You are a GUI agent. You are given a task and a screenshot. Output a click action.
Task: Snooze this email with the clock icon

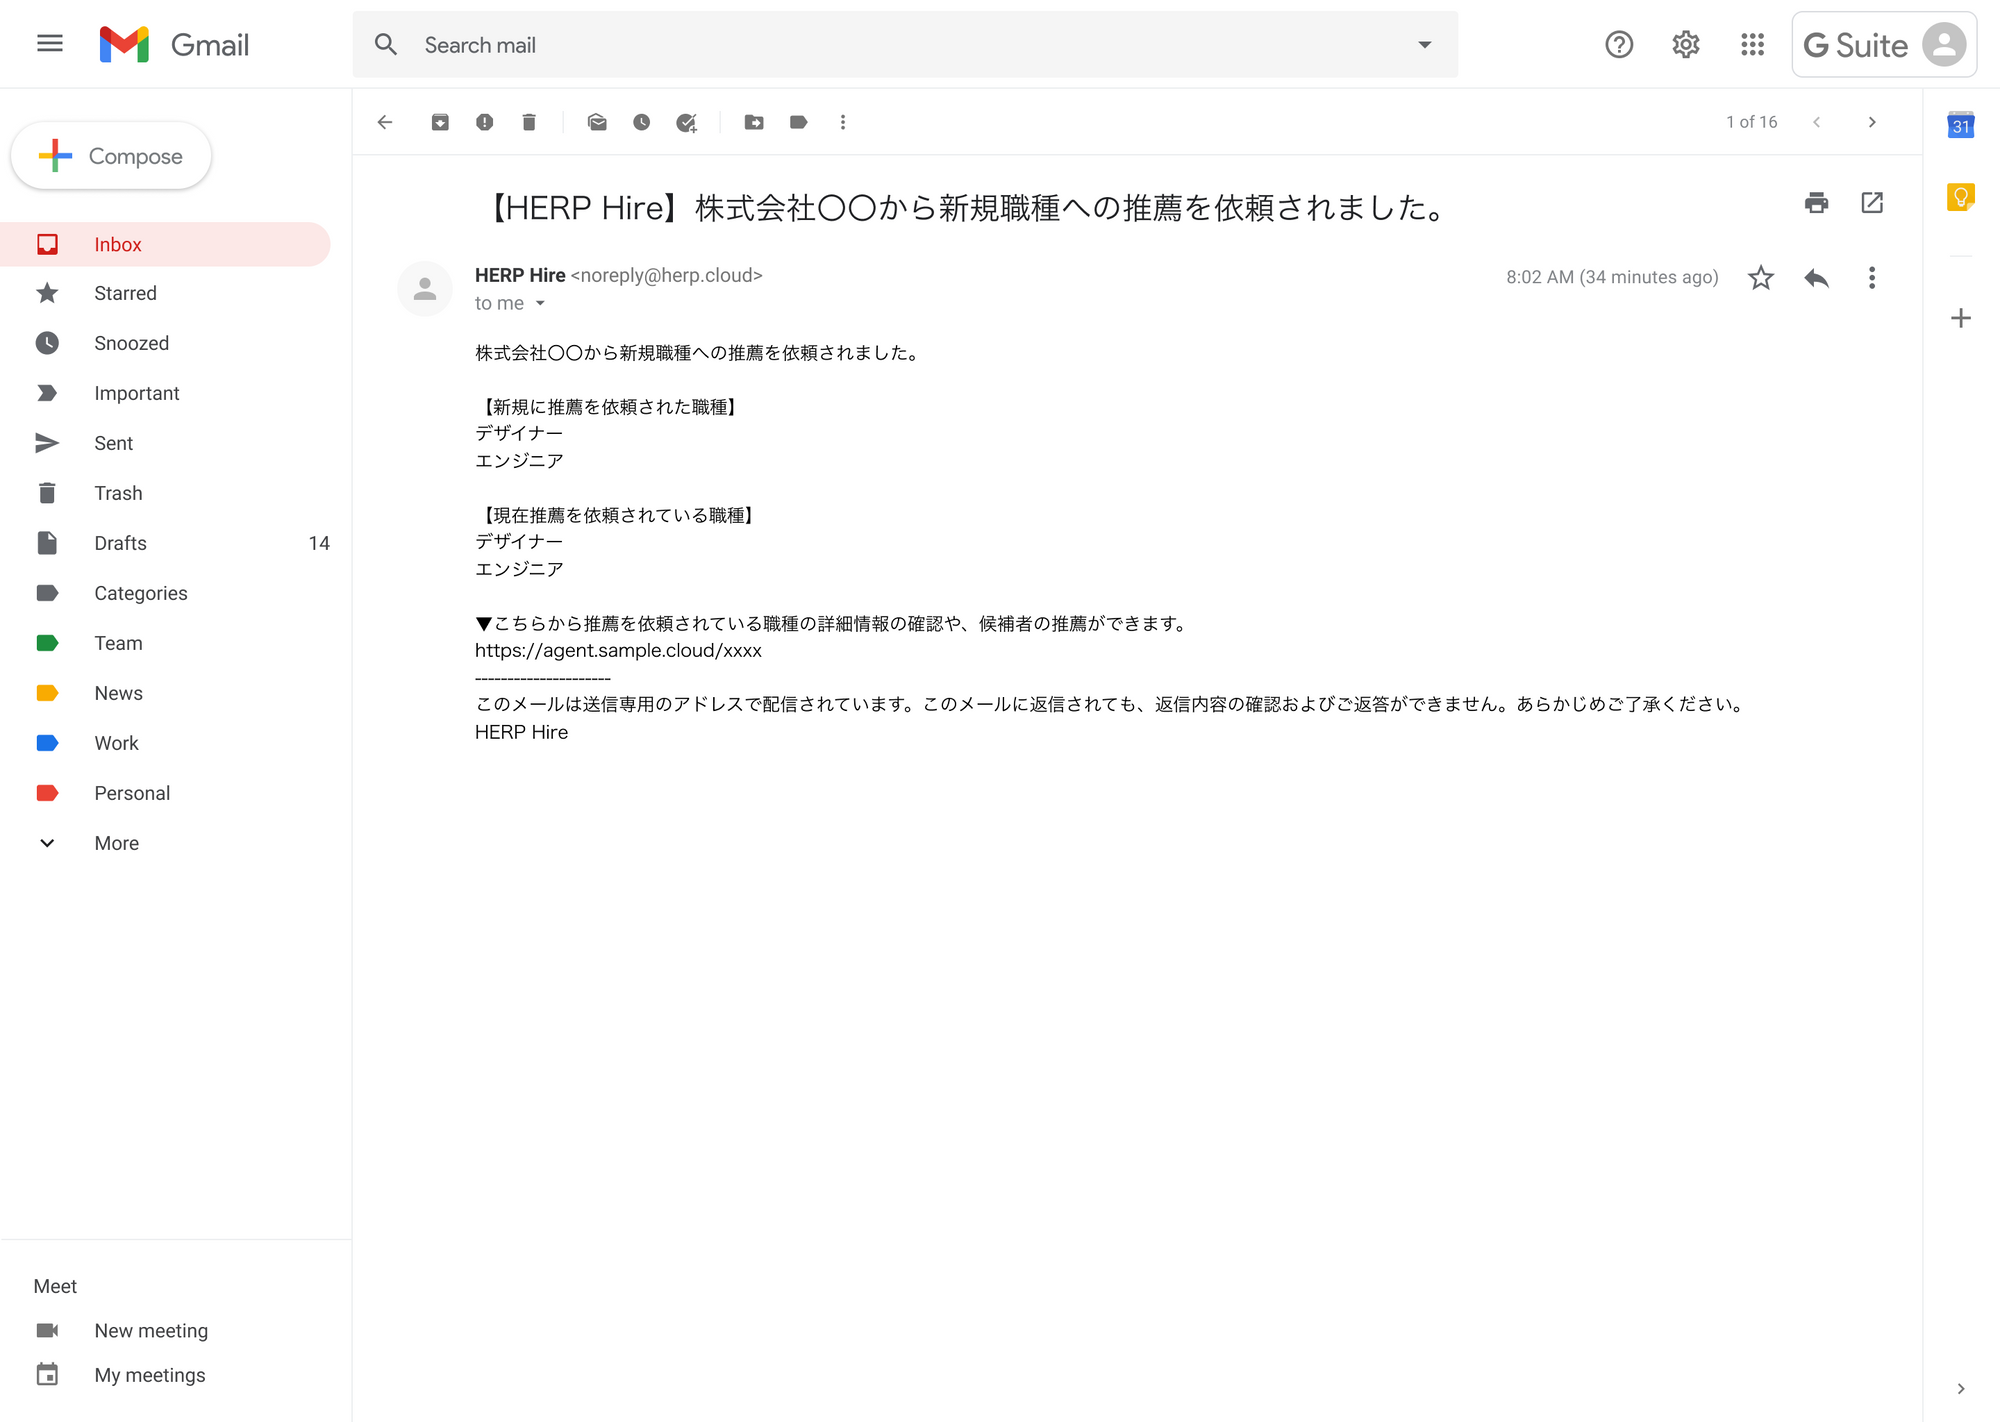click(641, 122)
